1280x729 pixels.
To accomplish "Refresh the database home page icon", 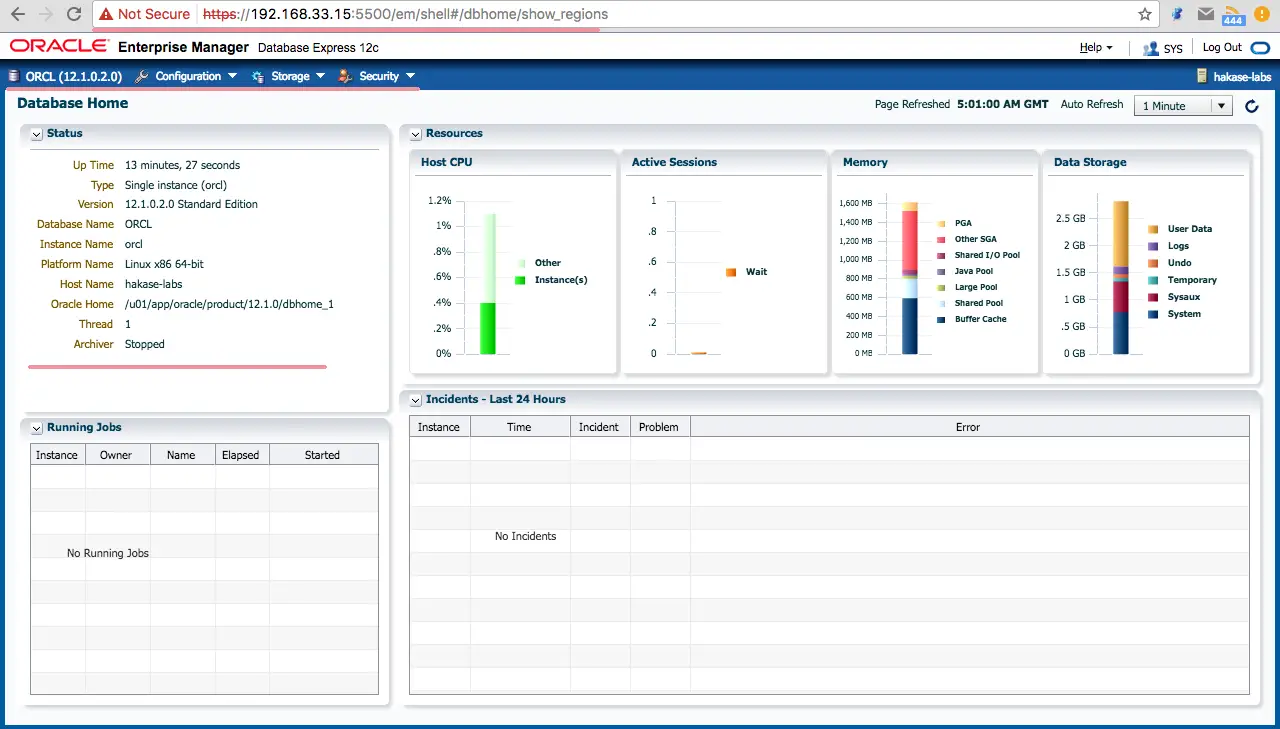I will (x=1251, y=106).
